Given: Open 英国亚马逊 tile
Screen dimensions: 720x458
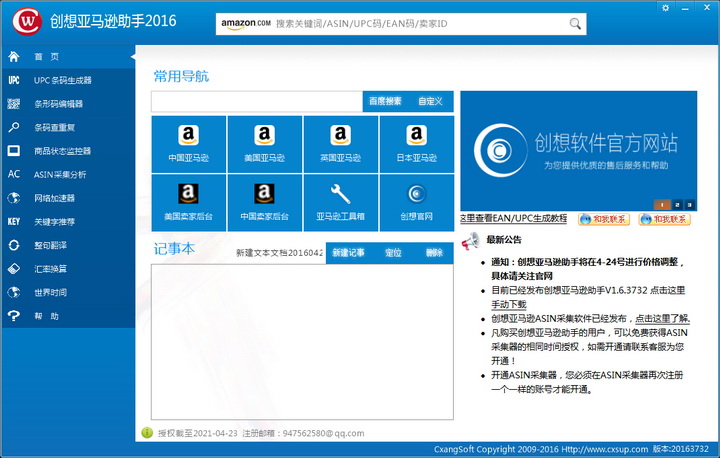Looking at the screenshot, I should click(x=341, y=144).
